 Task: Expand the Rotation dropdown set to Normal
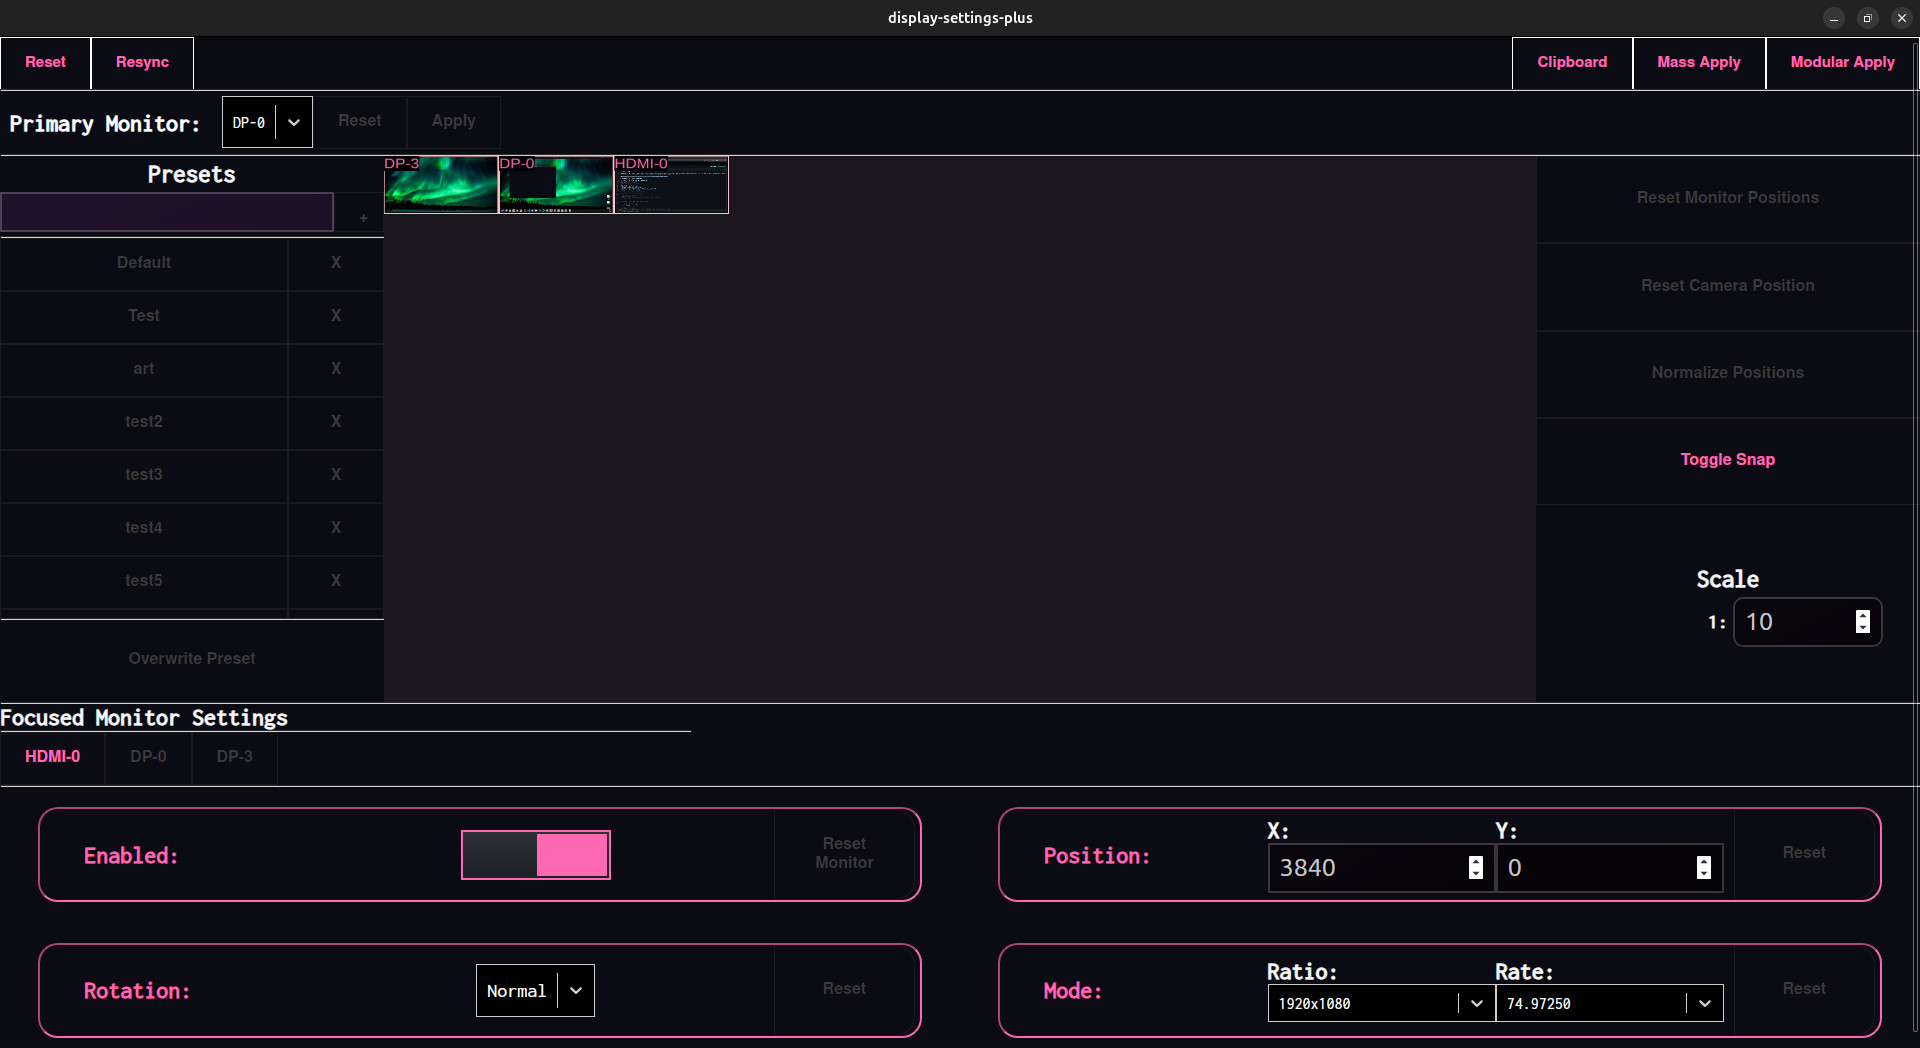click(535, 991)
